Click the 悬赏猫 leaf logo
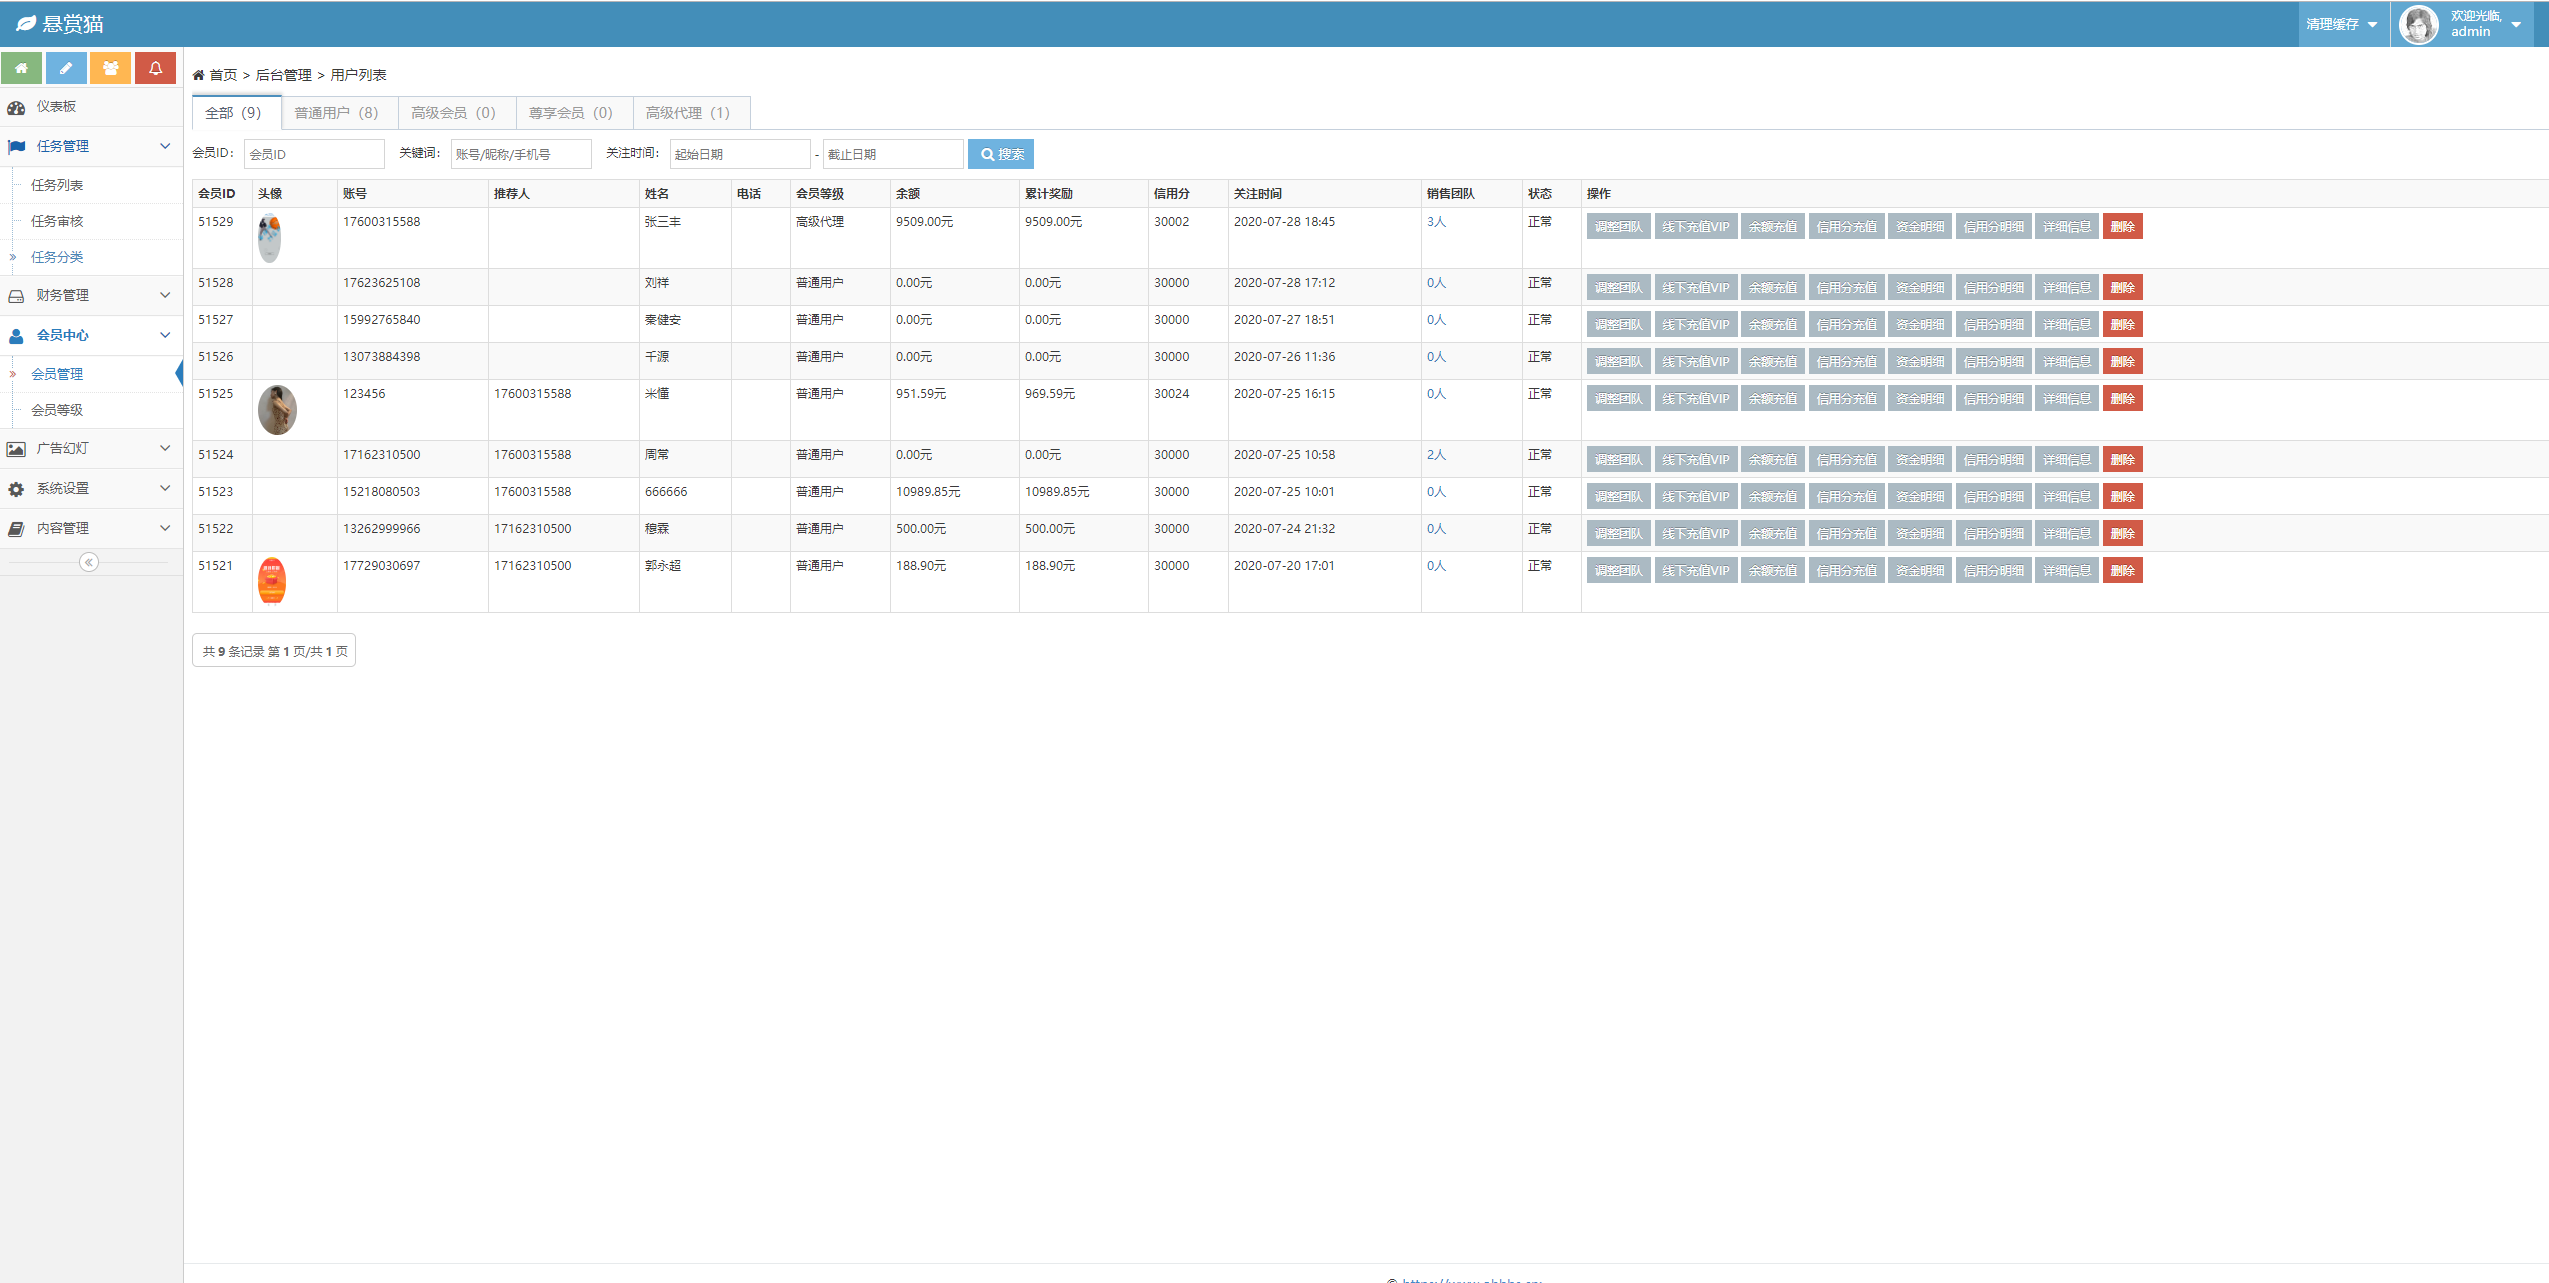2549x1283 pixels. tap(26, 23)
